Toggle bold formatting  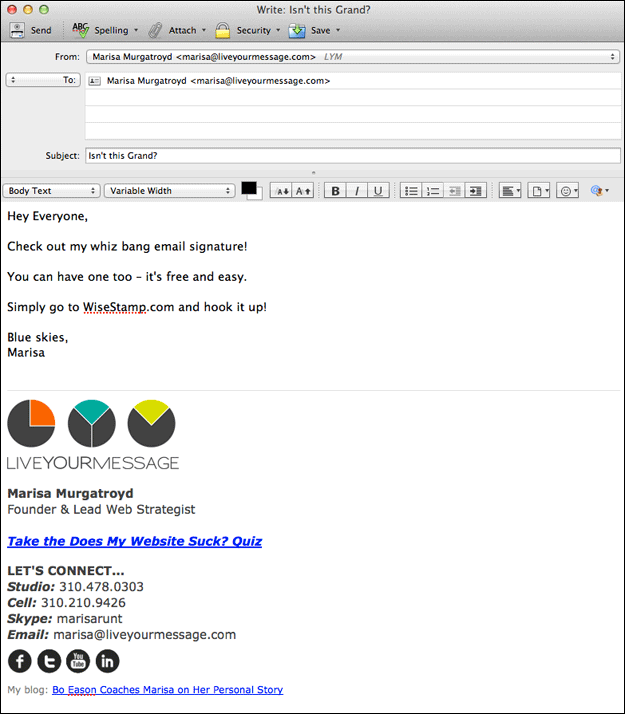(335, 191)
